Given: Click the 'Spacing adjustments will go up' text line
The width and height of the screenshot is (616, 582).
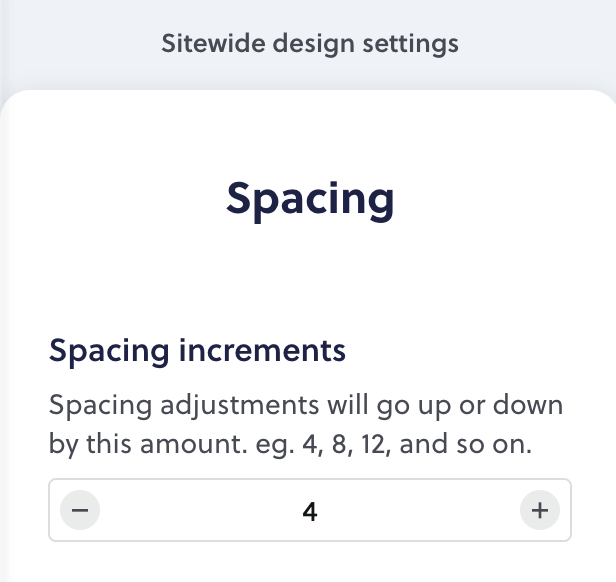Looking at the screenshot, I should [306, 405].
